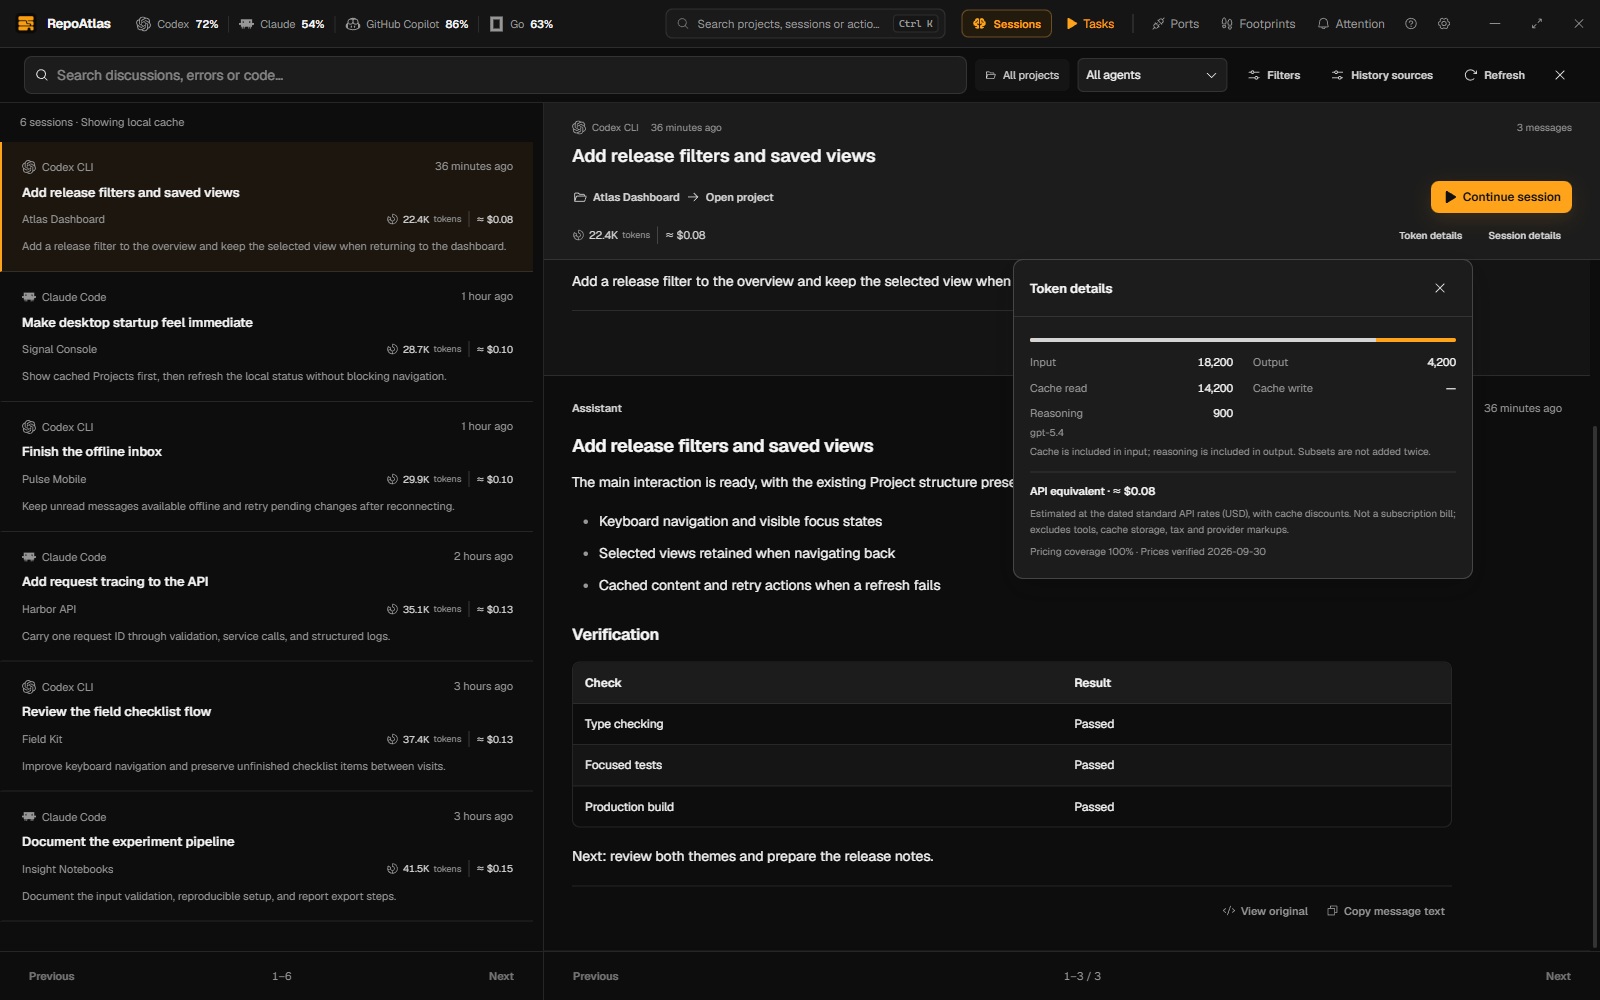Open the Attention bell notifications
The width and height of the screenshot is (1600, 1000).
(1351, 24)
